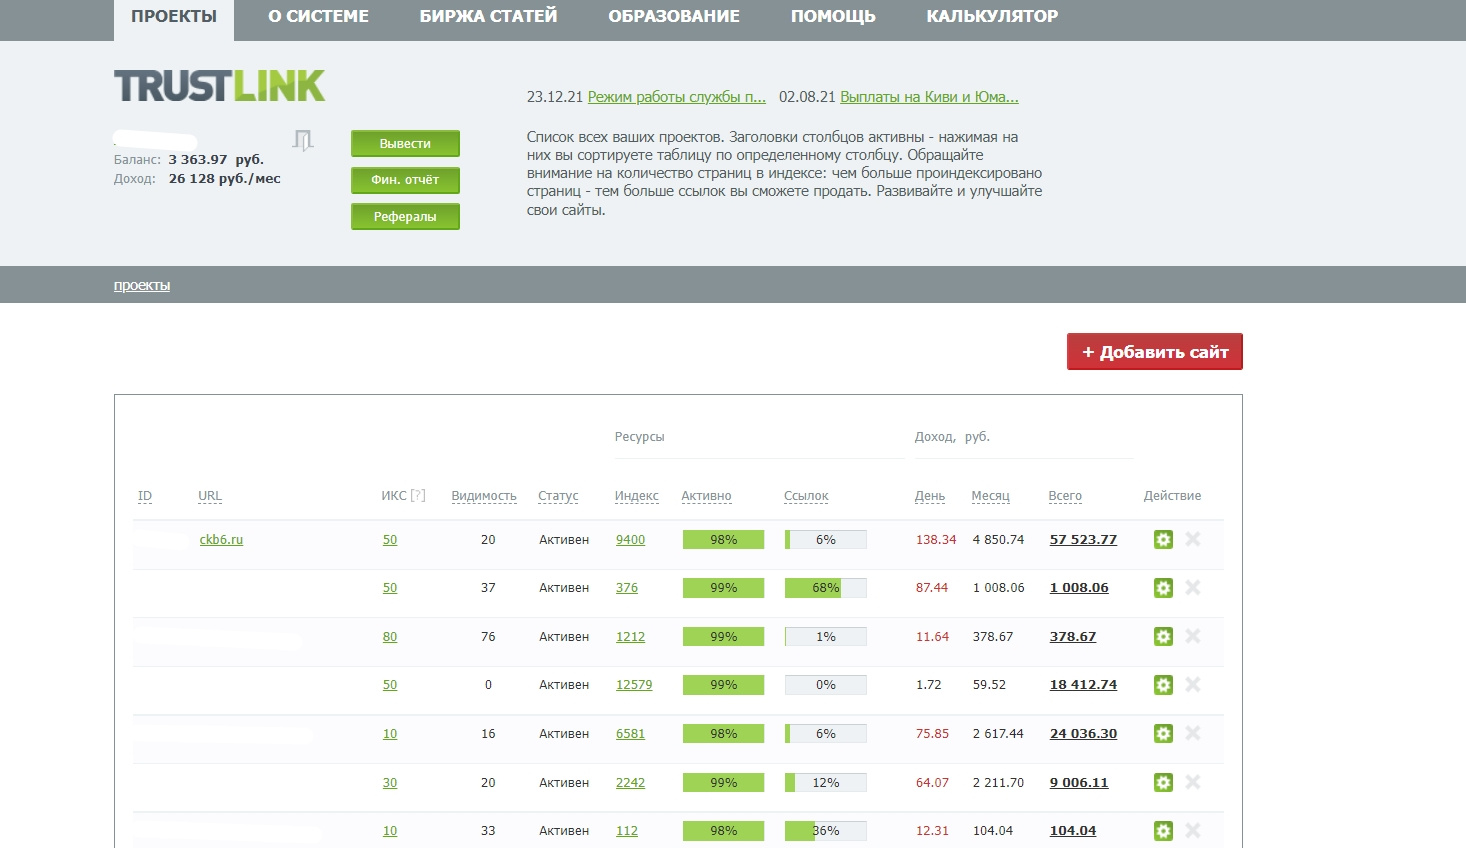Image resolution: width=1466 pixels, height=848 pixels.
Task: Click the daily income value 138.34
Action: [936, 540]
